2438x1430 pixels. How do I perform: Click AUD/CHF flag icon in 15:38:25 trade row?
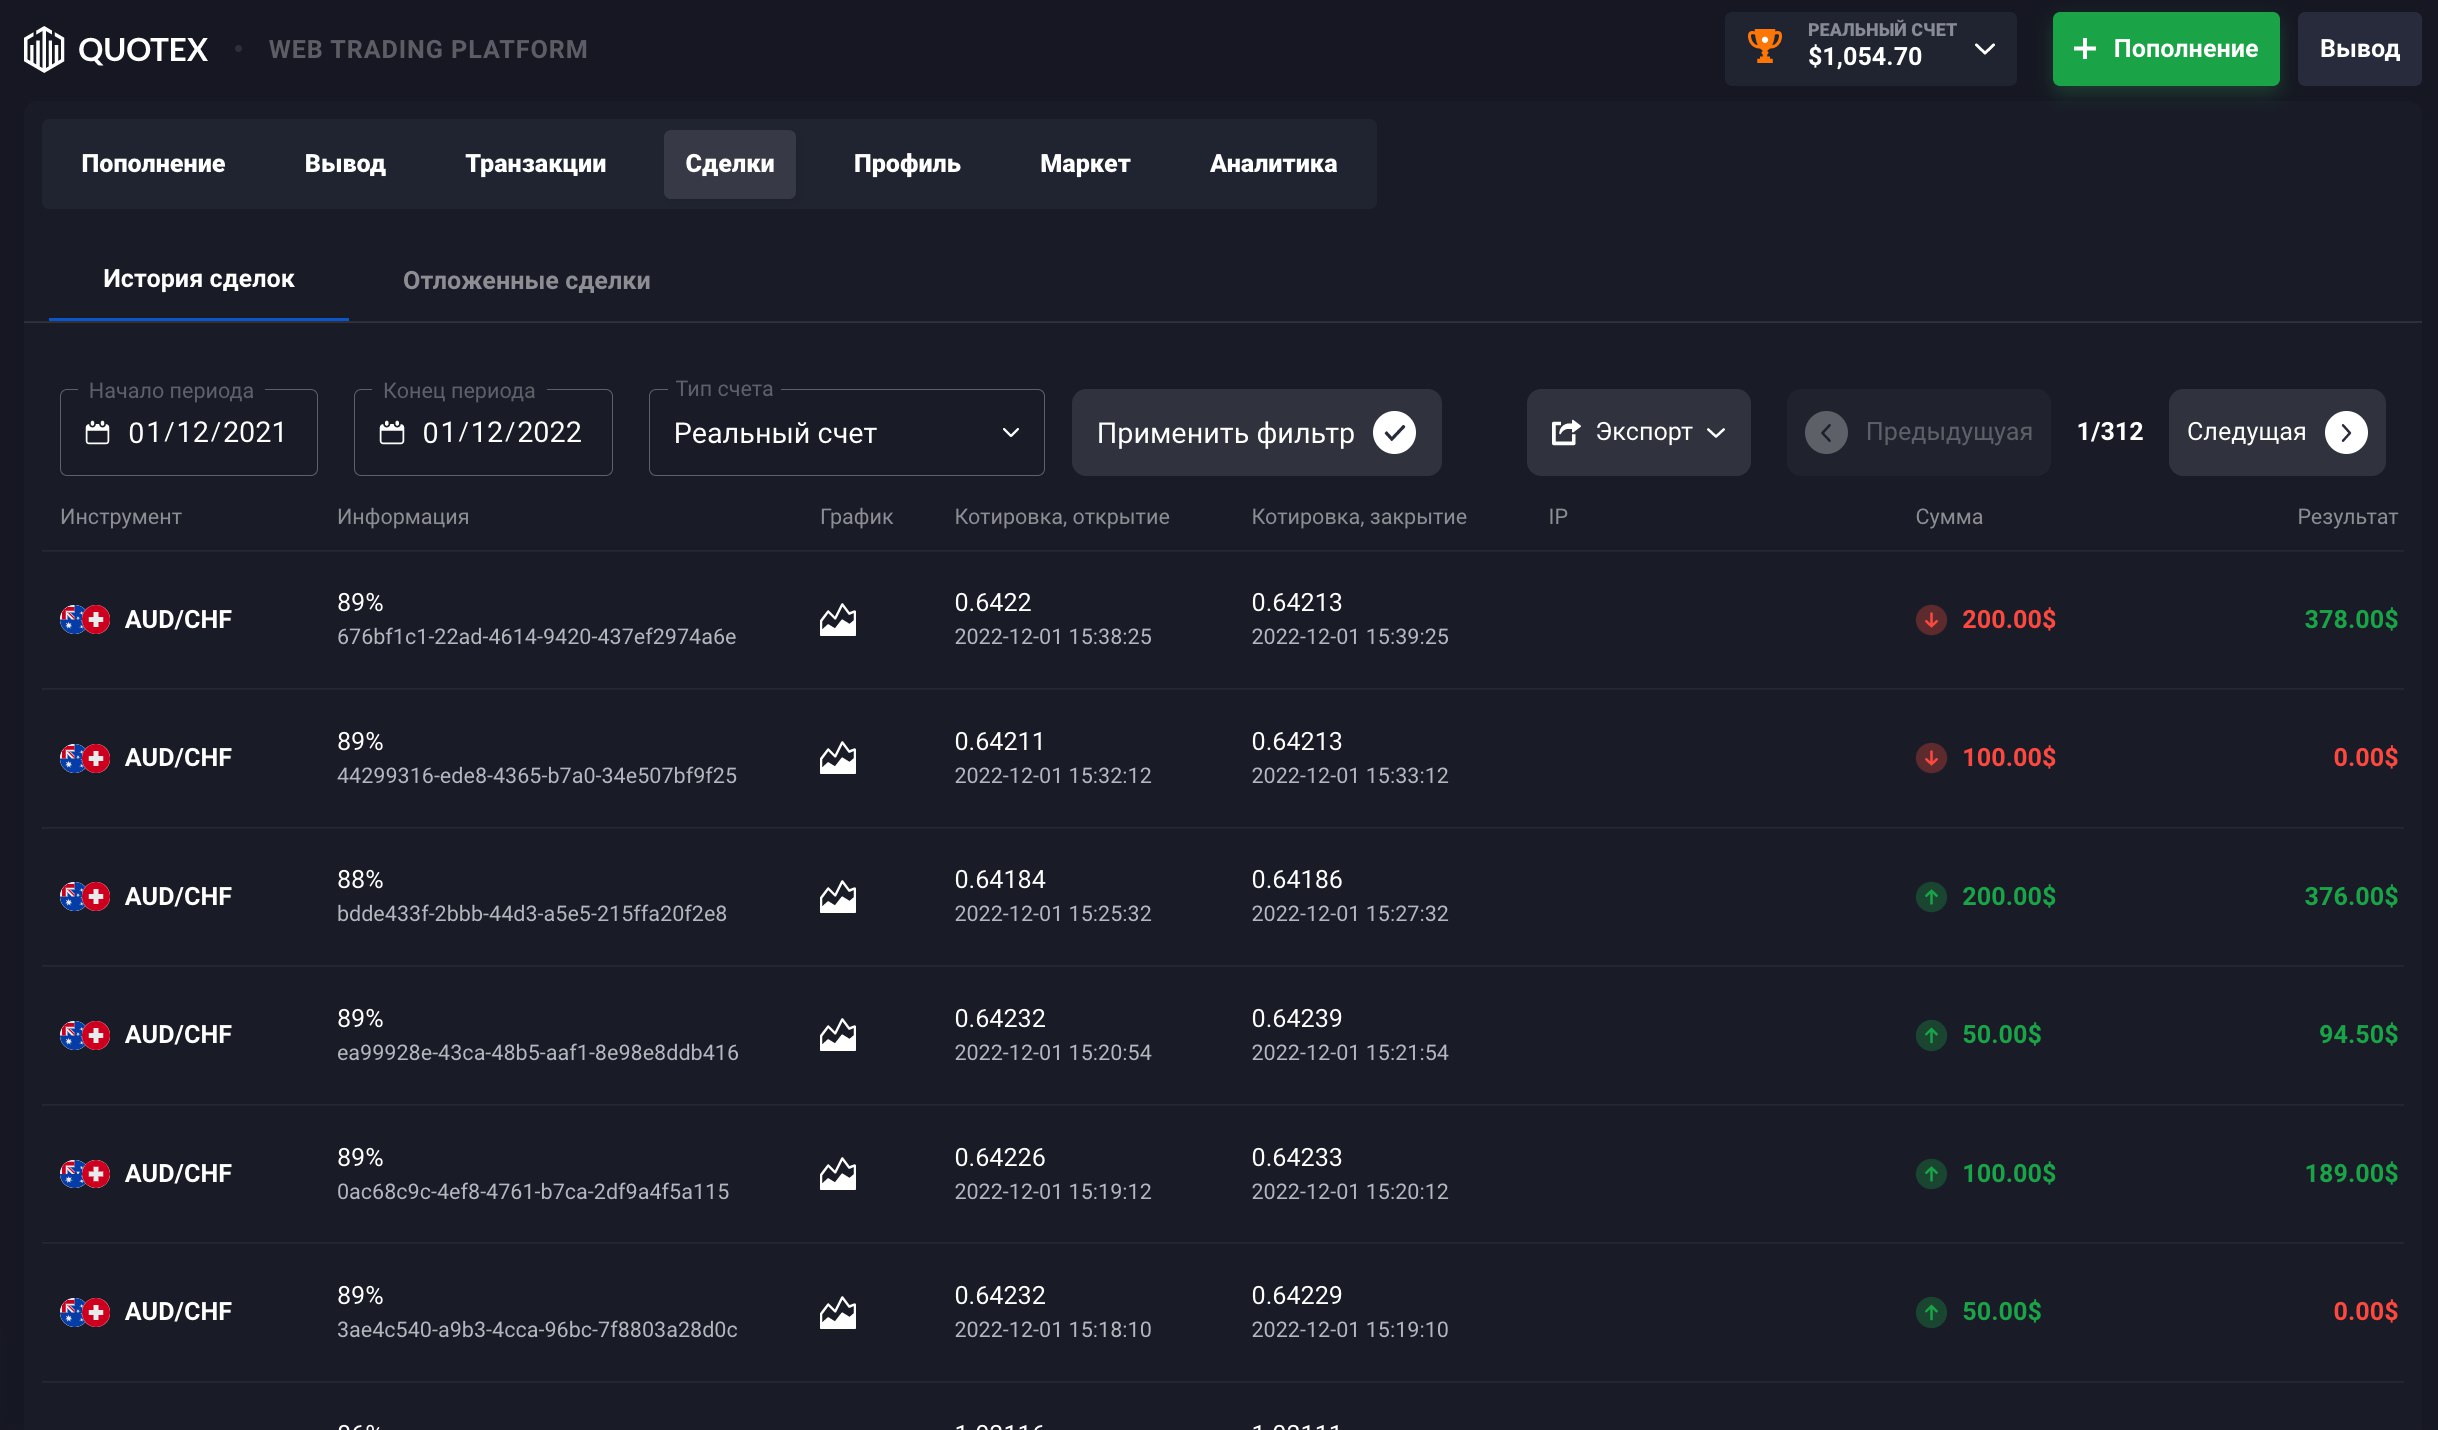coord(85,620)
